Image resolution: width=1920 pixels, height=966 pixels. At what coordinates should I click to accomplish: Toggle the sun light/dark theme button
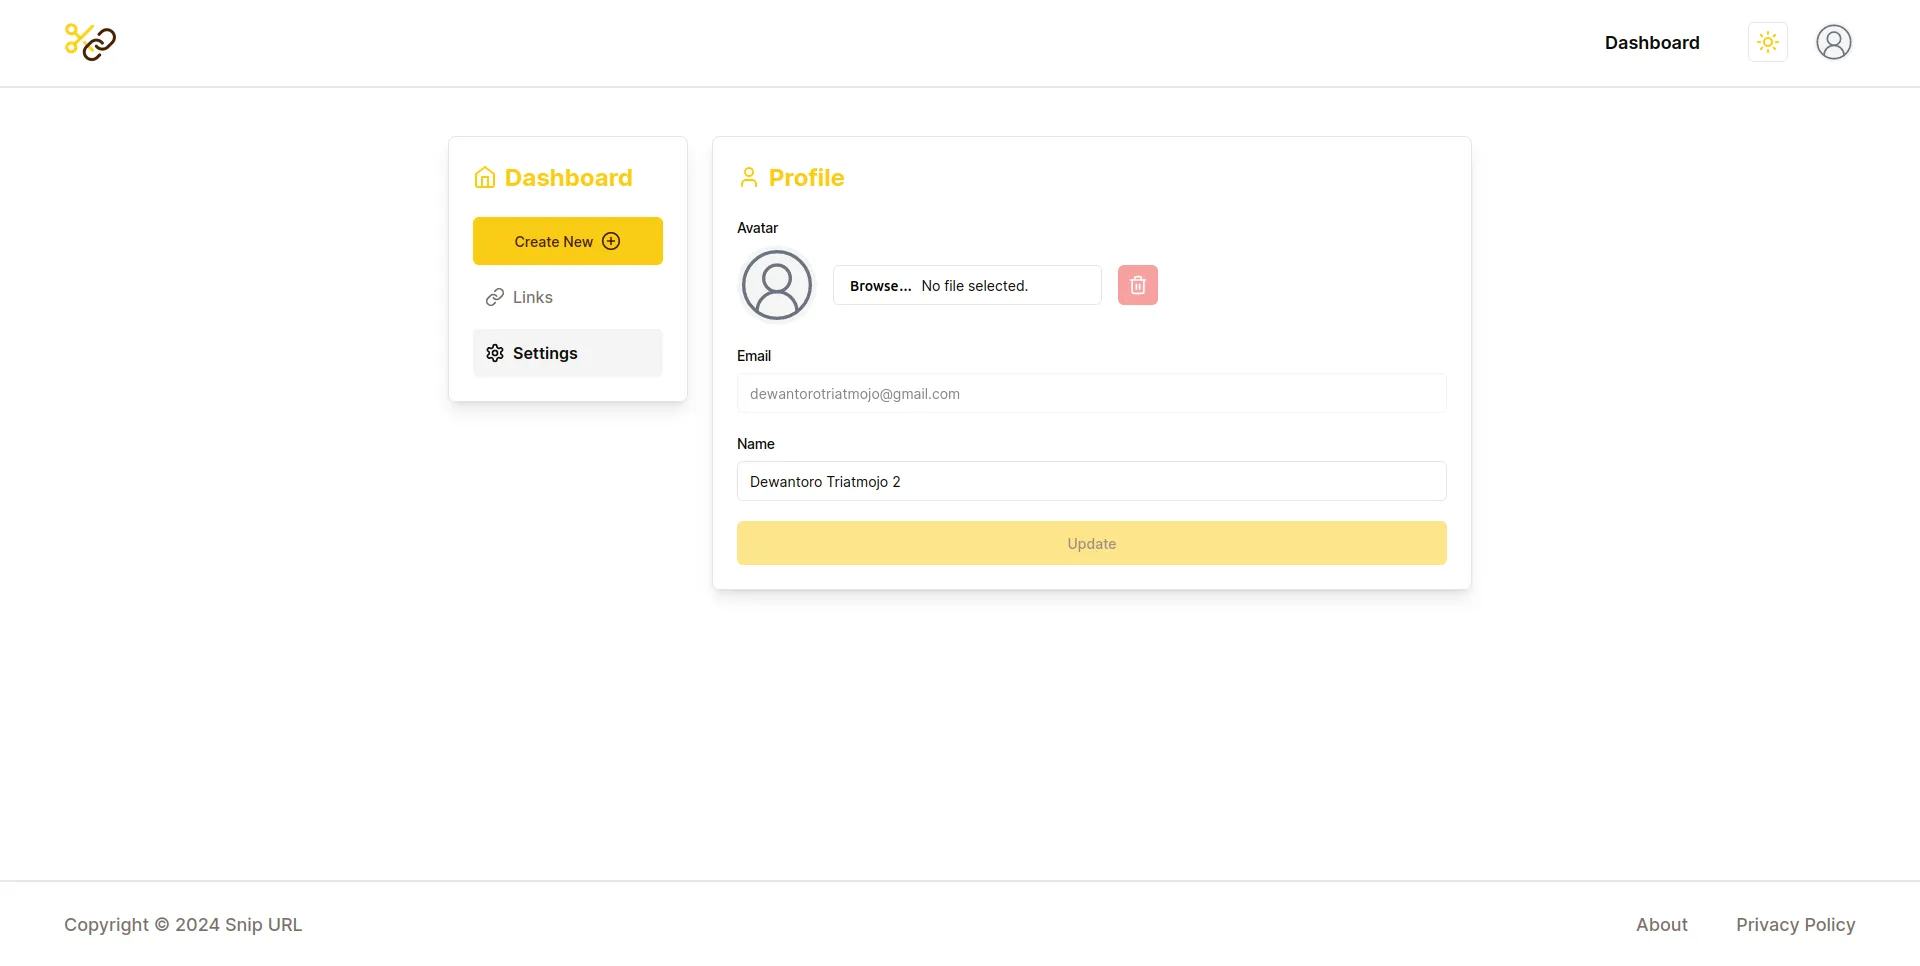coord(1768,42)
